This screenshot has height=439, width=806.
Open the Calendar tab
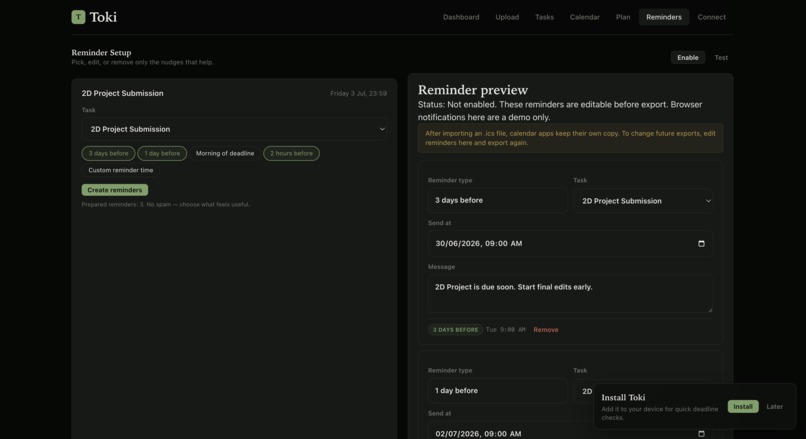coord(584,17)
